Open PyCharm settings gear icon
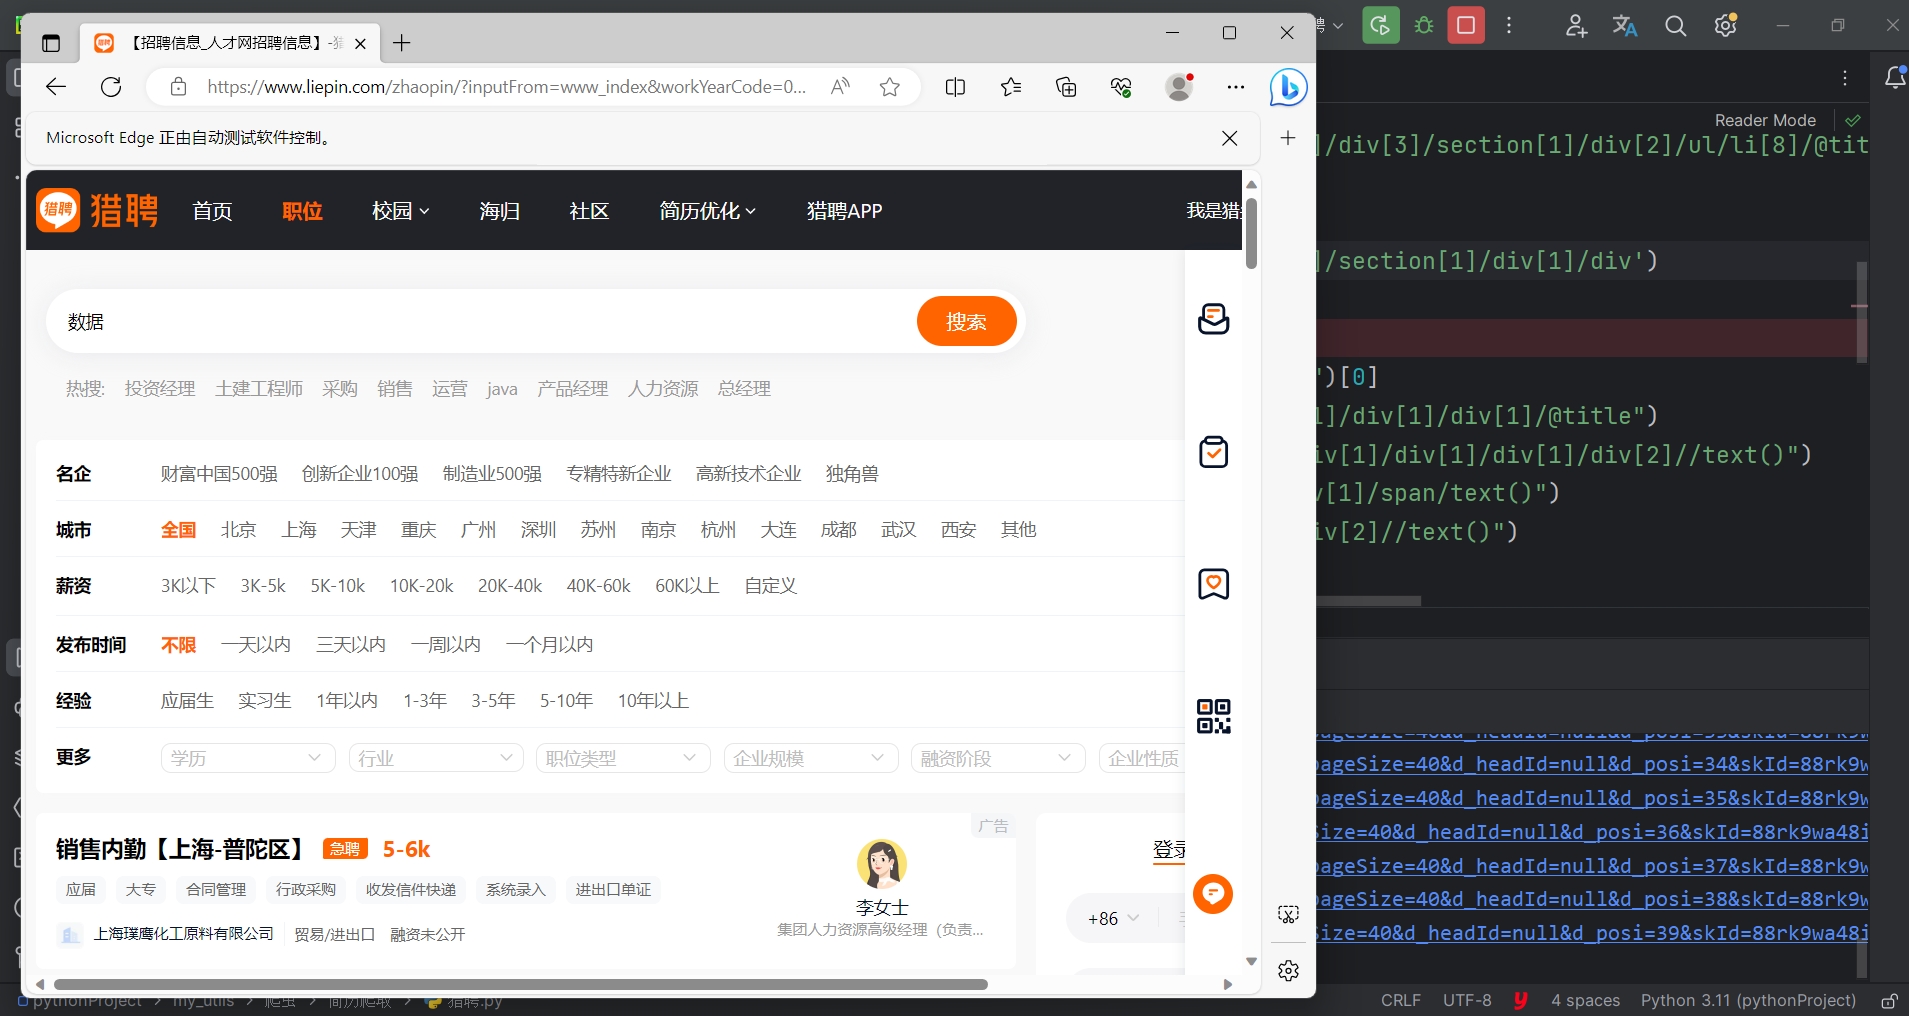The width and height of the screenshot is (1909, 1016). coord(1726,26)
